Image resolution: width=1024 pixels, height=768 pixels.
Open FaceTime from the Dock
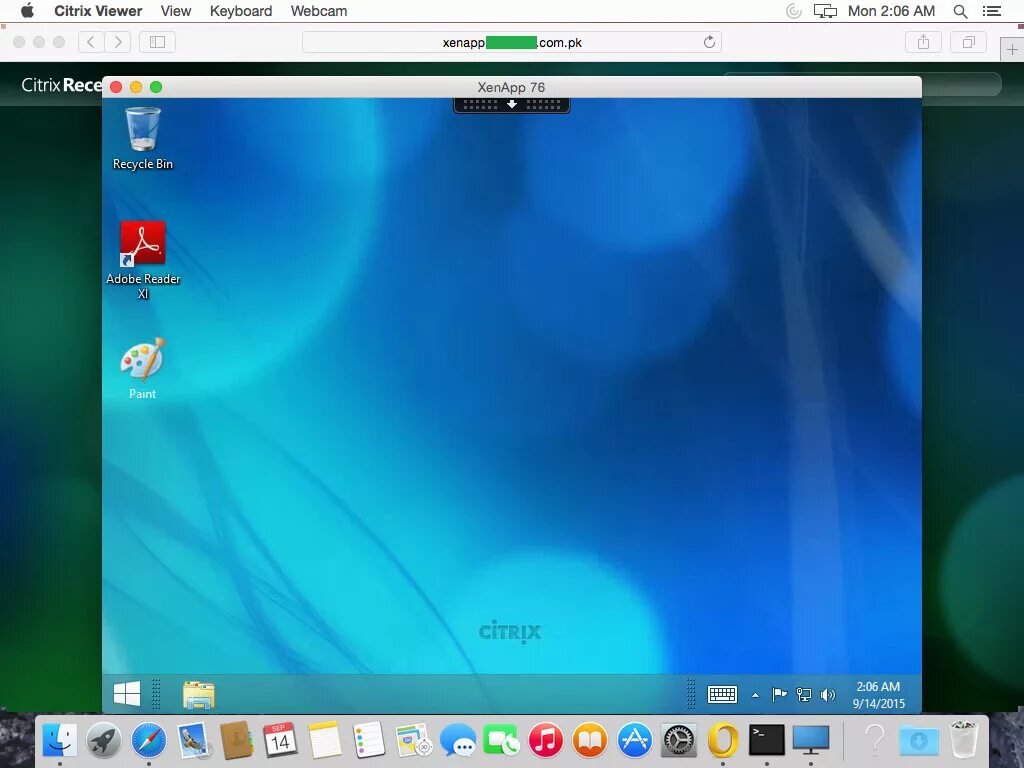coord(501,740)
